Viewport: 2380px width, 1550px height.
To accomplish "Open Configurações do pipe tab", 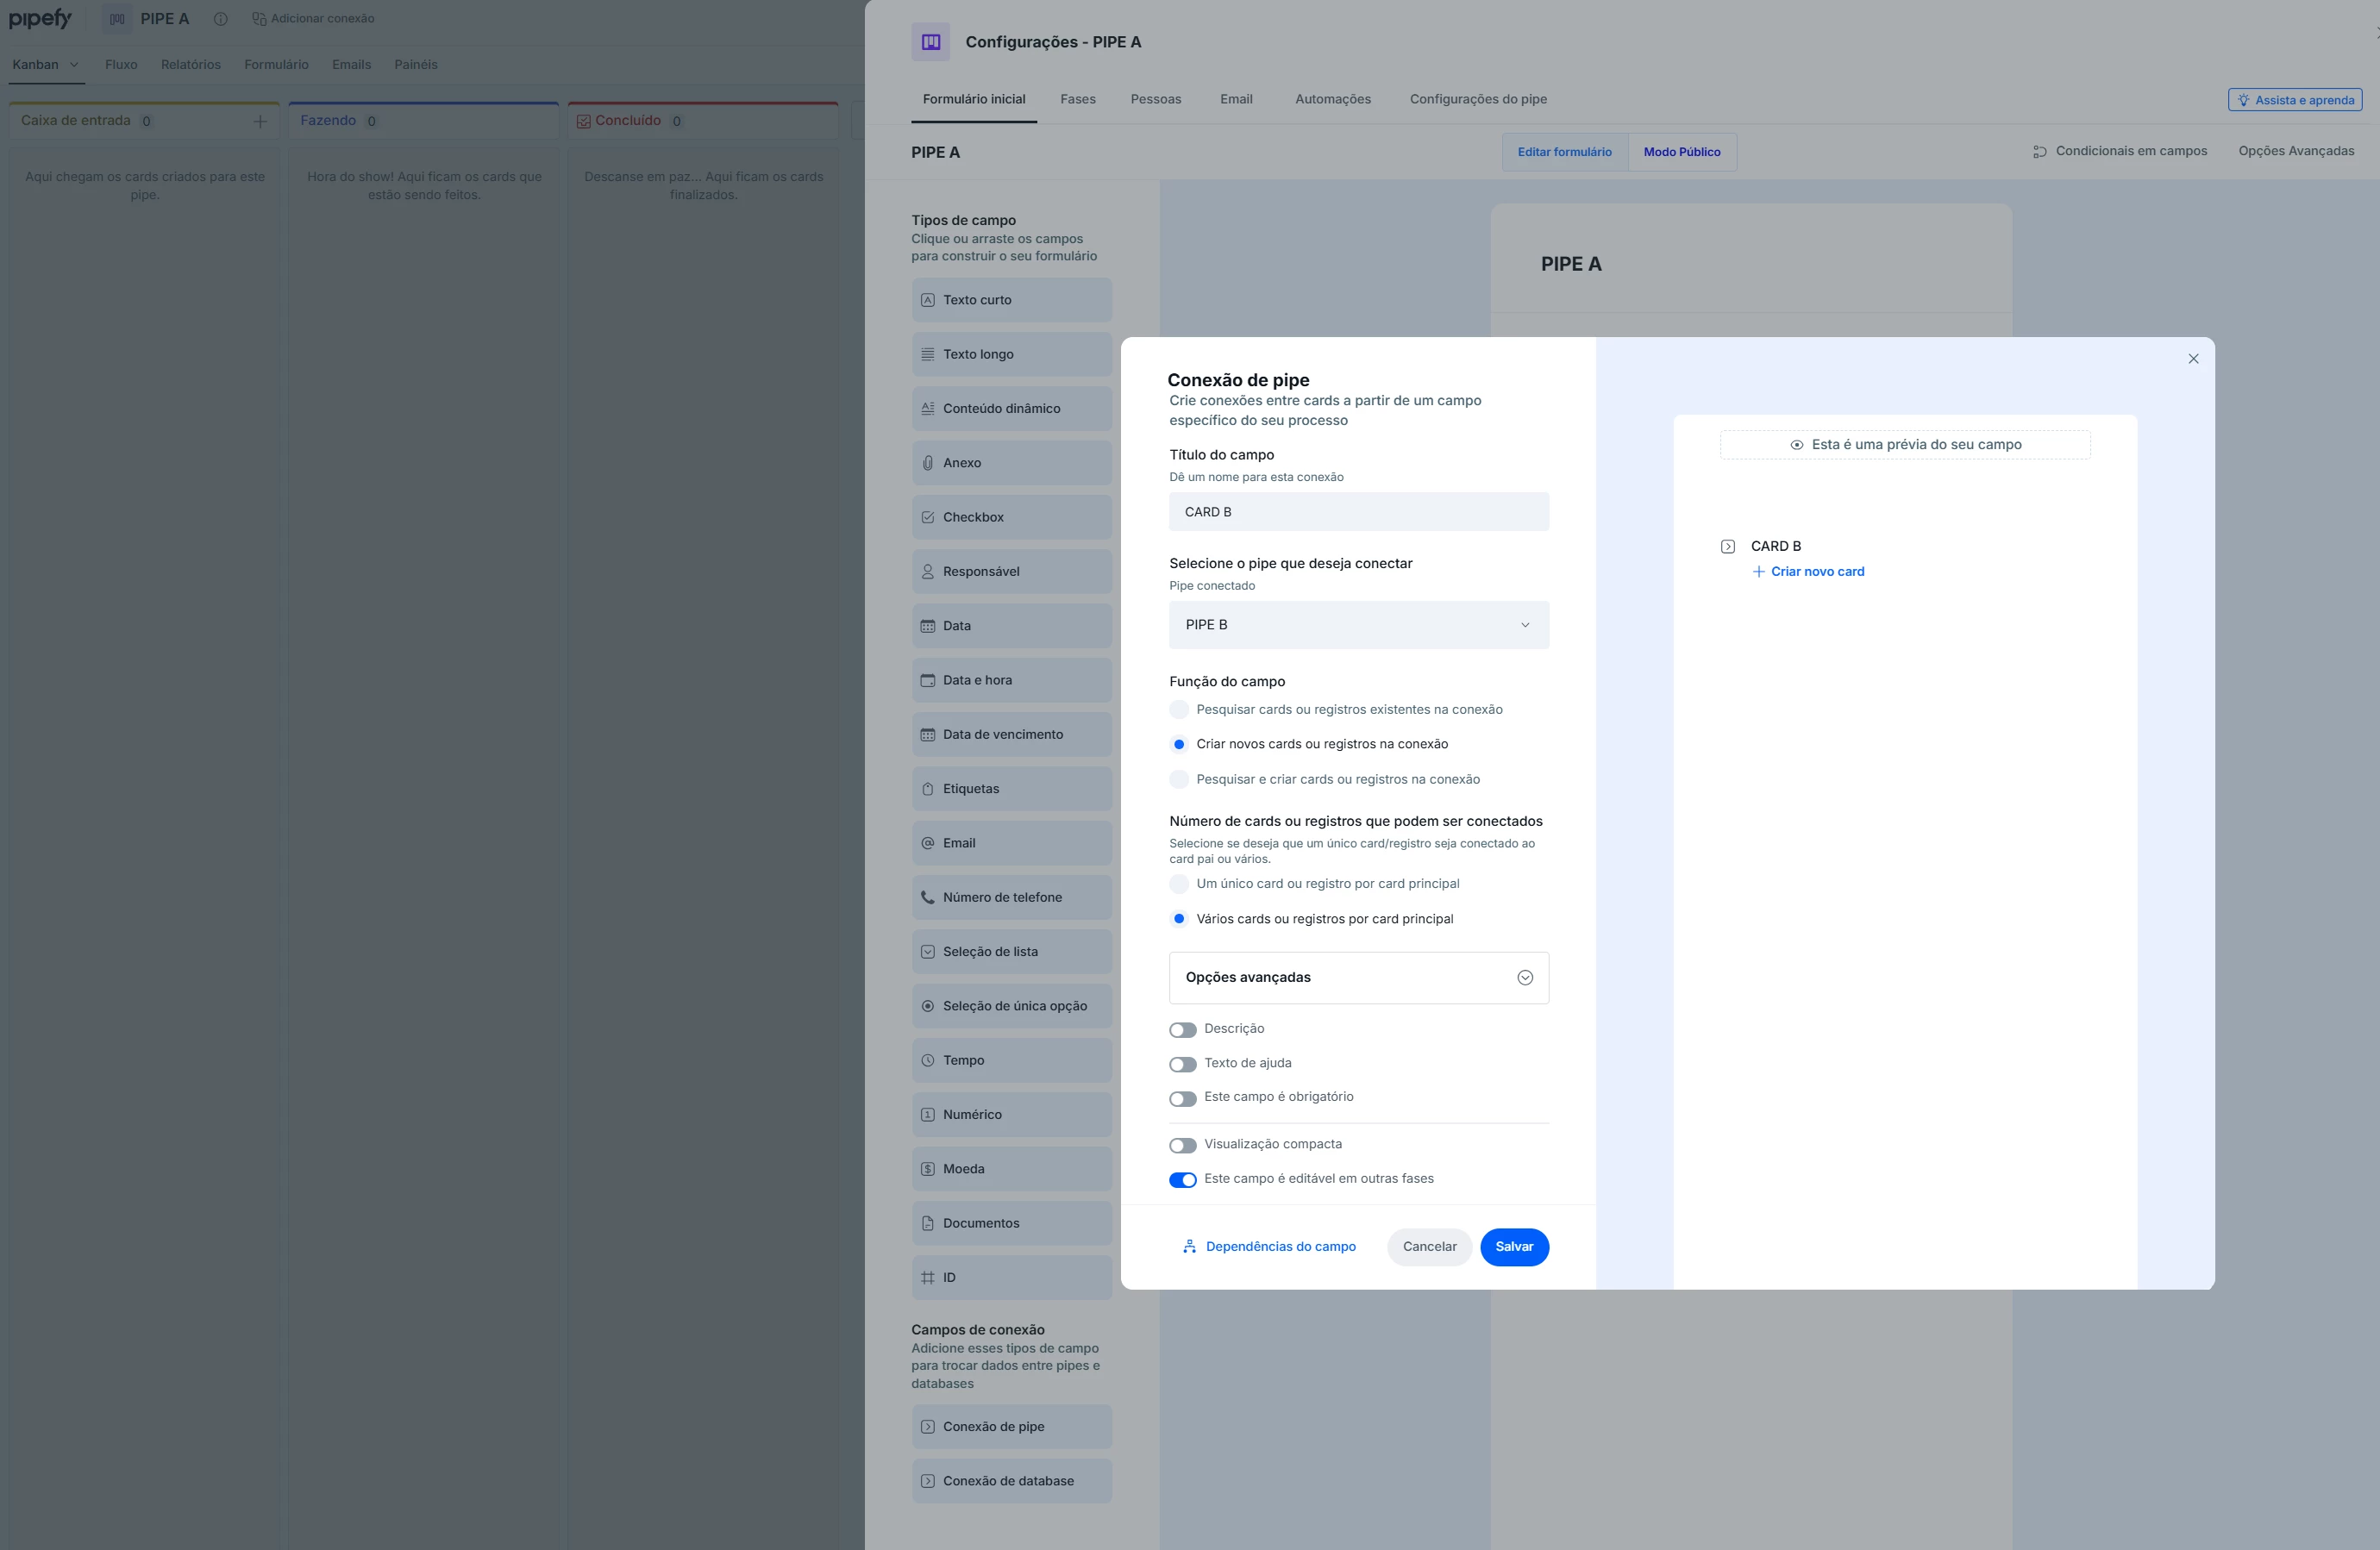I will [x=1478, y=99].
